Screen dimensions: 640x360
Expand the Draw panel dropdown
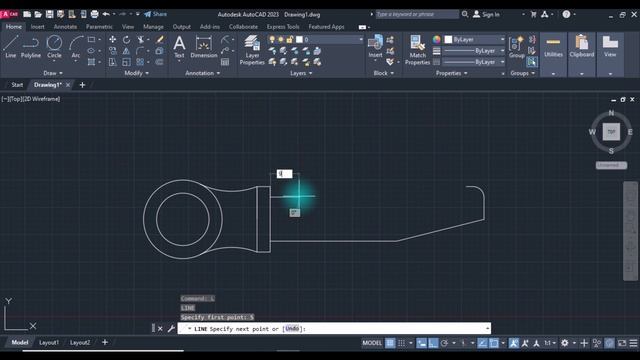tap(53, 73)
